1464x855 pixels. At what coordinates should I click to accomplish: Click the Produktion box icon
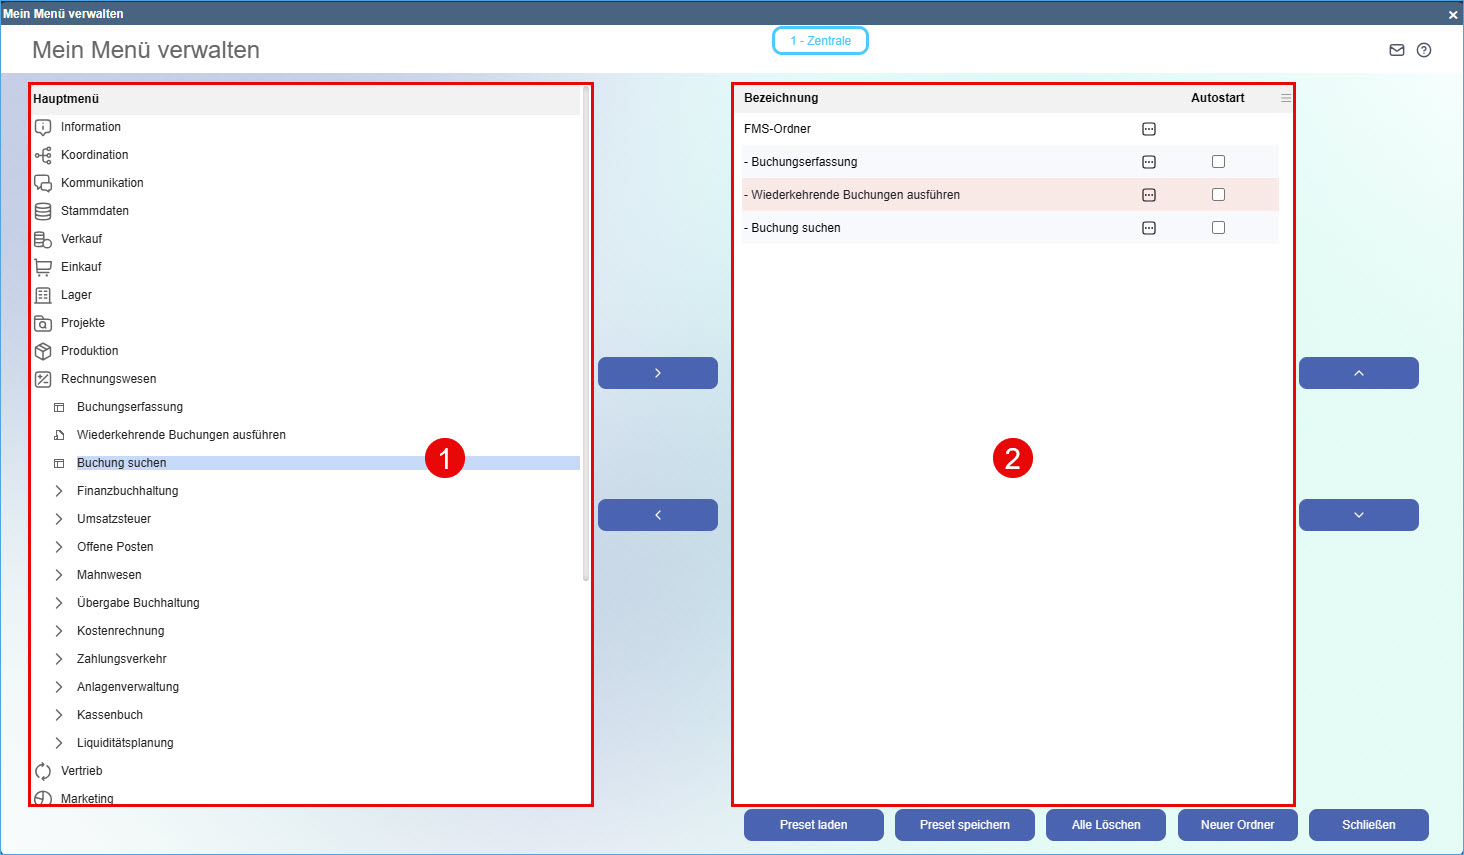point(43,351)
